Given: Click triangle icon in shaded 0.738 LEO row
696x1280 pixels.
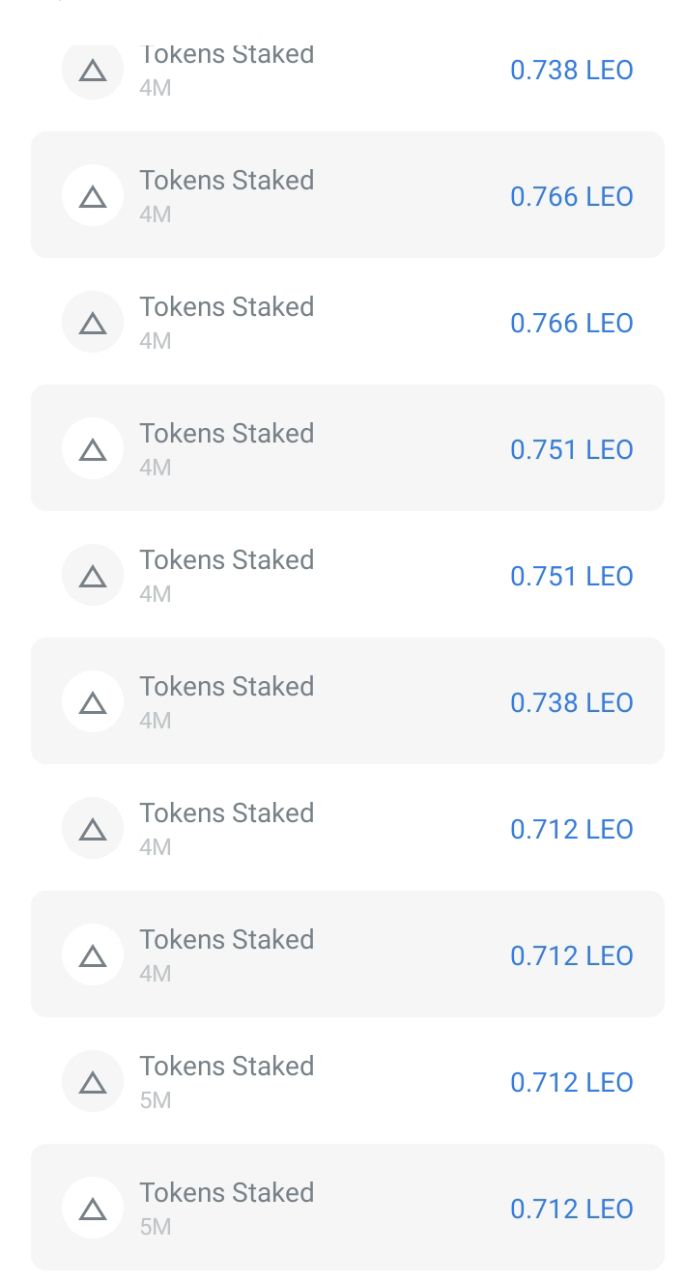Looking at the screenshot, I should [93, 702].
